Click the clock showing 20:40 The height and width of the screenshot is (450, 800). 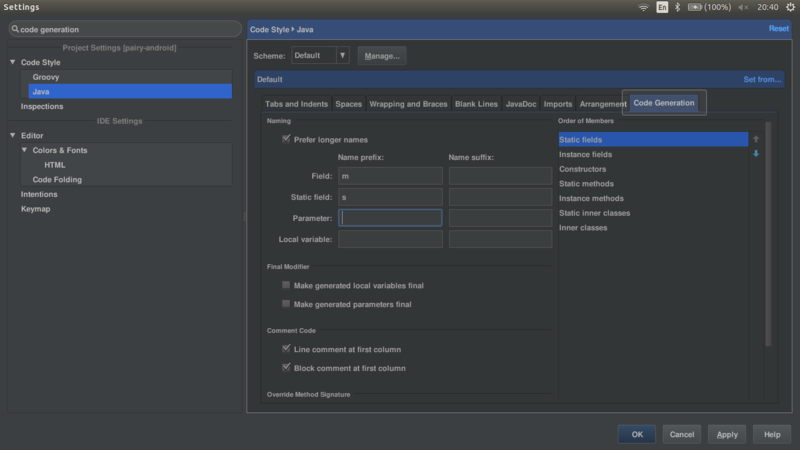point(767,7)
